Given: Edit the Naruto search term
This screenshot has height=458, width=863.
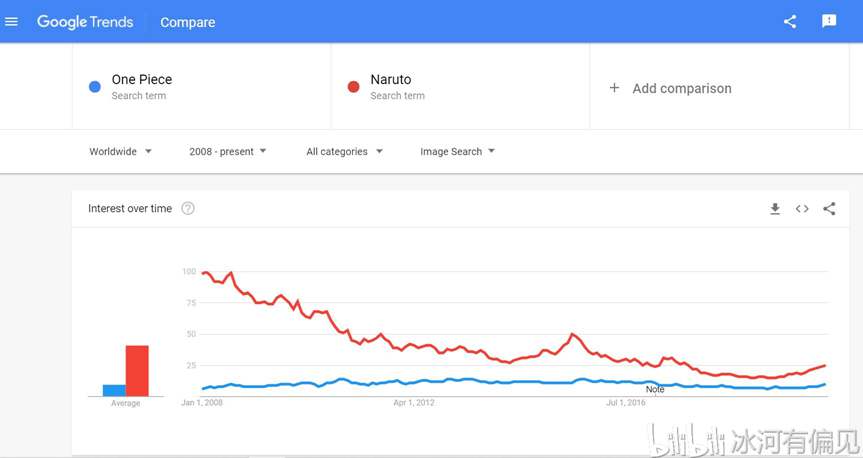Looking at the screenshot, I should coord(391,80).
